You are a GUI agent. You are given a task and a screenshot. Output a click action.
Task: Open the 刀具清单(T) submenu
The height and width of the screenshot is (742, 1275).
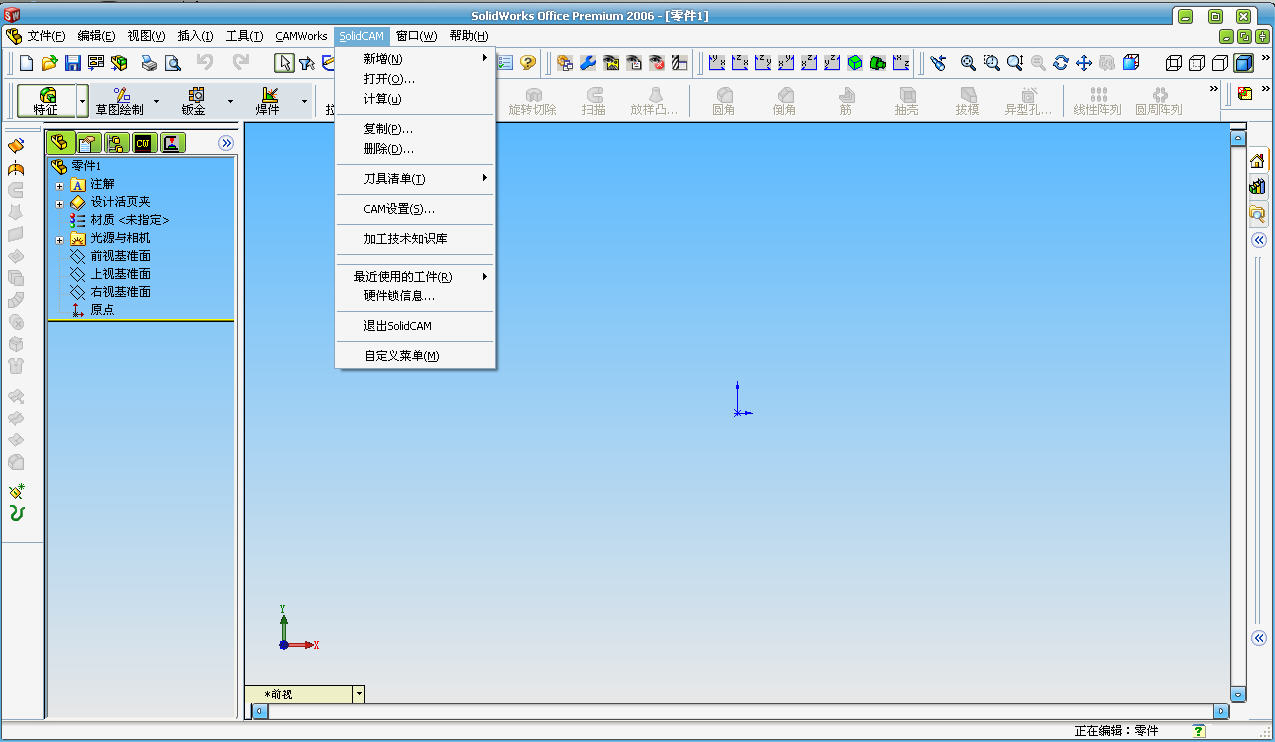415,178
